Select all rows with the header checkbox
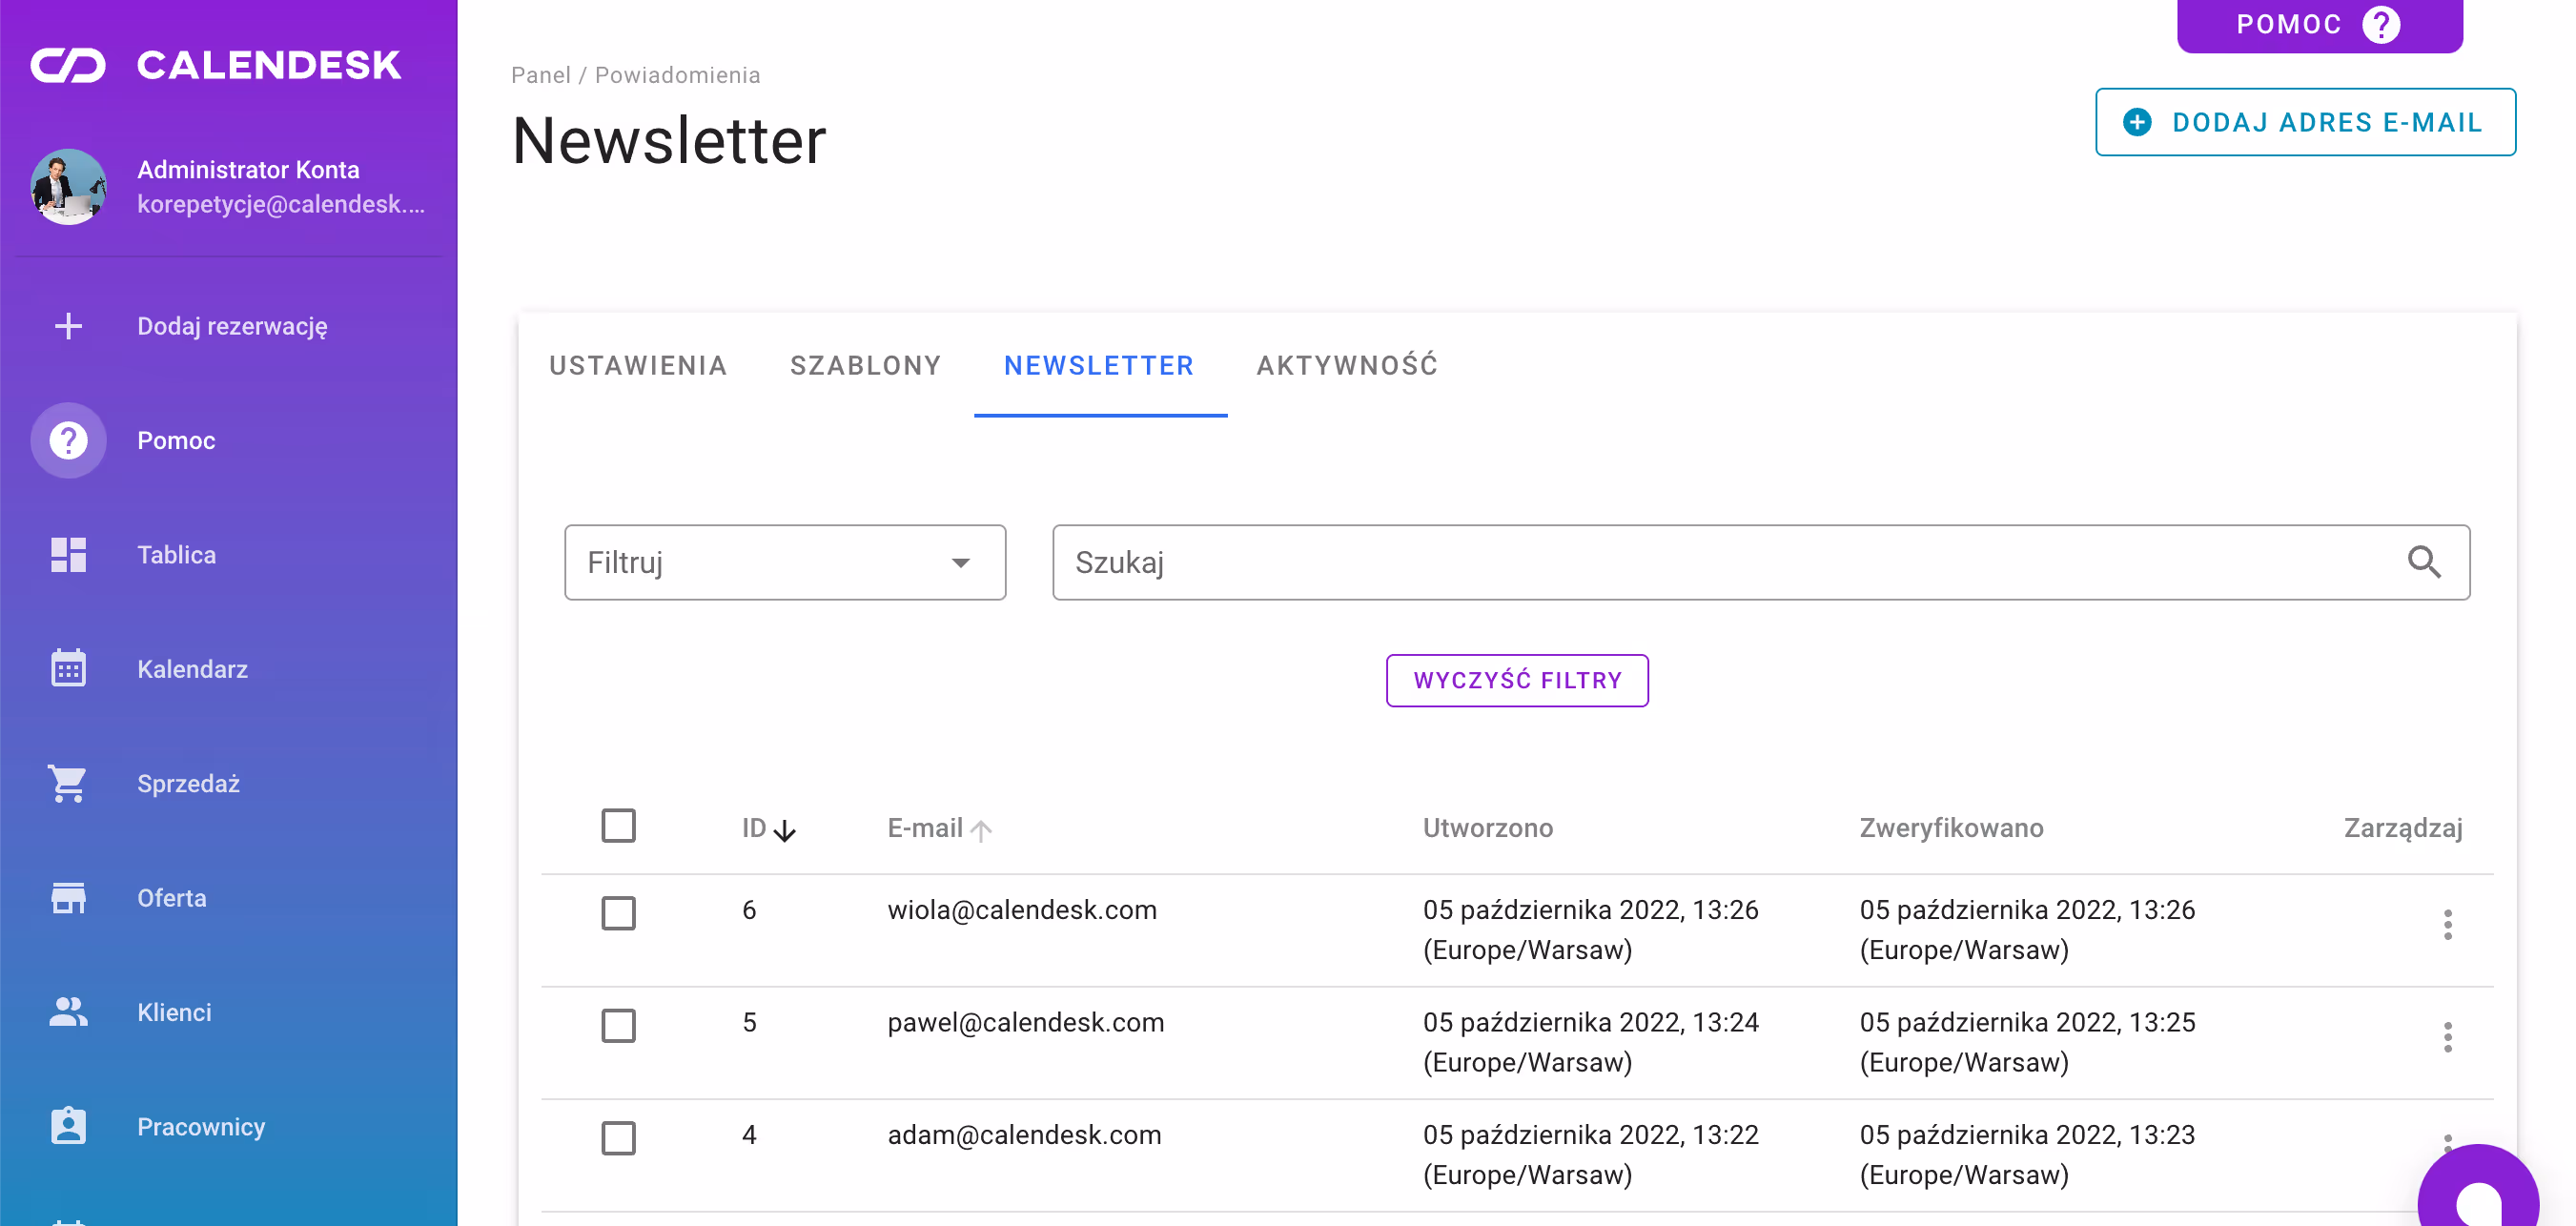 619,825
